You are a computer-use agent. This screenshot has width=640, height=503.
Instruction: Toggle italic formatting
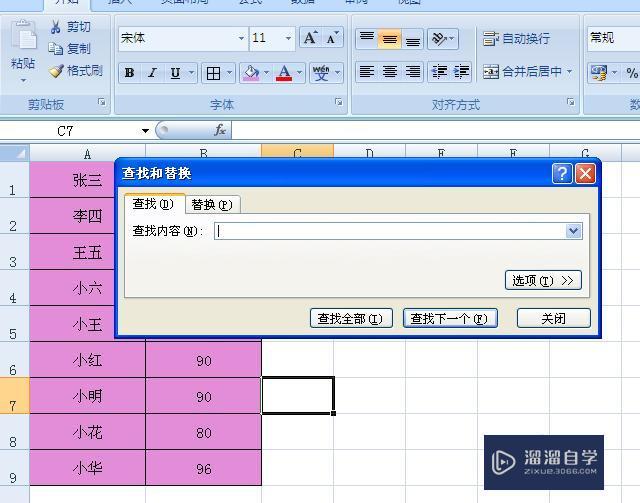(152, 73)
